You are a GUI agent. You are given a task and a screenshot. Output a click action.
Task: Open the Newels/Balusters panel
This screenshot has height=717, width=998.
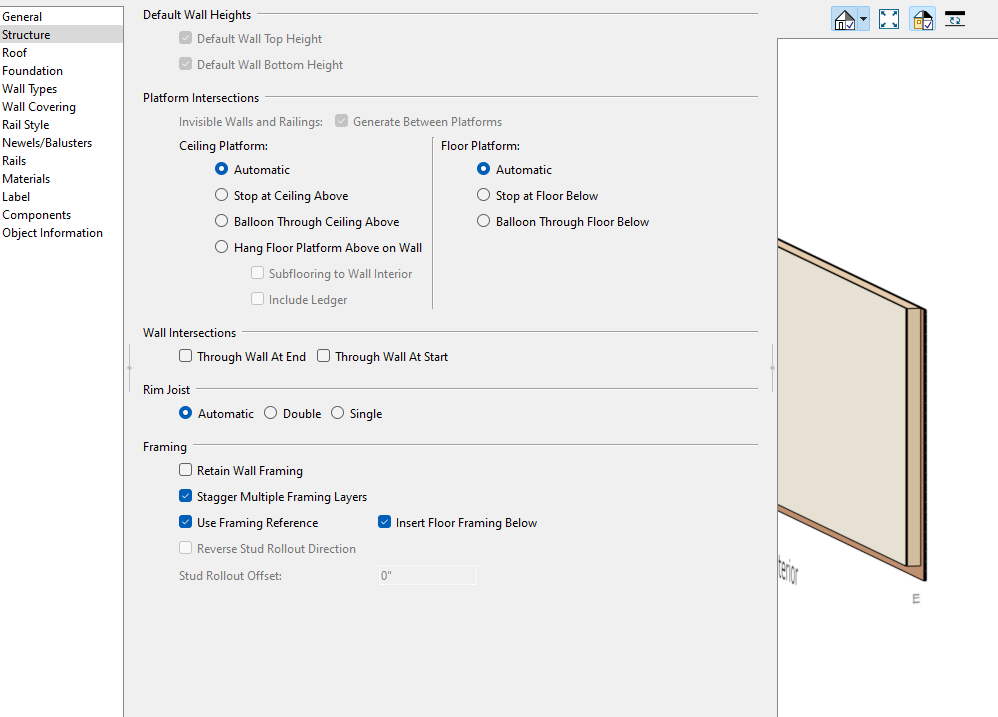pos(47,143)
